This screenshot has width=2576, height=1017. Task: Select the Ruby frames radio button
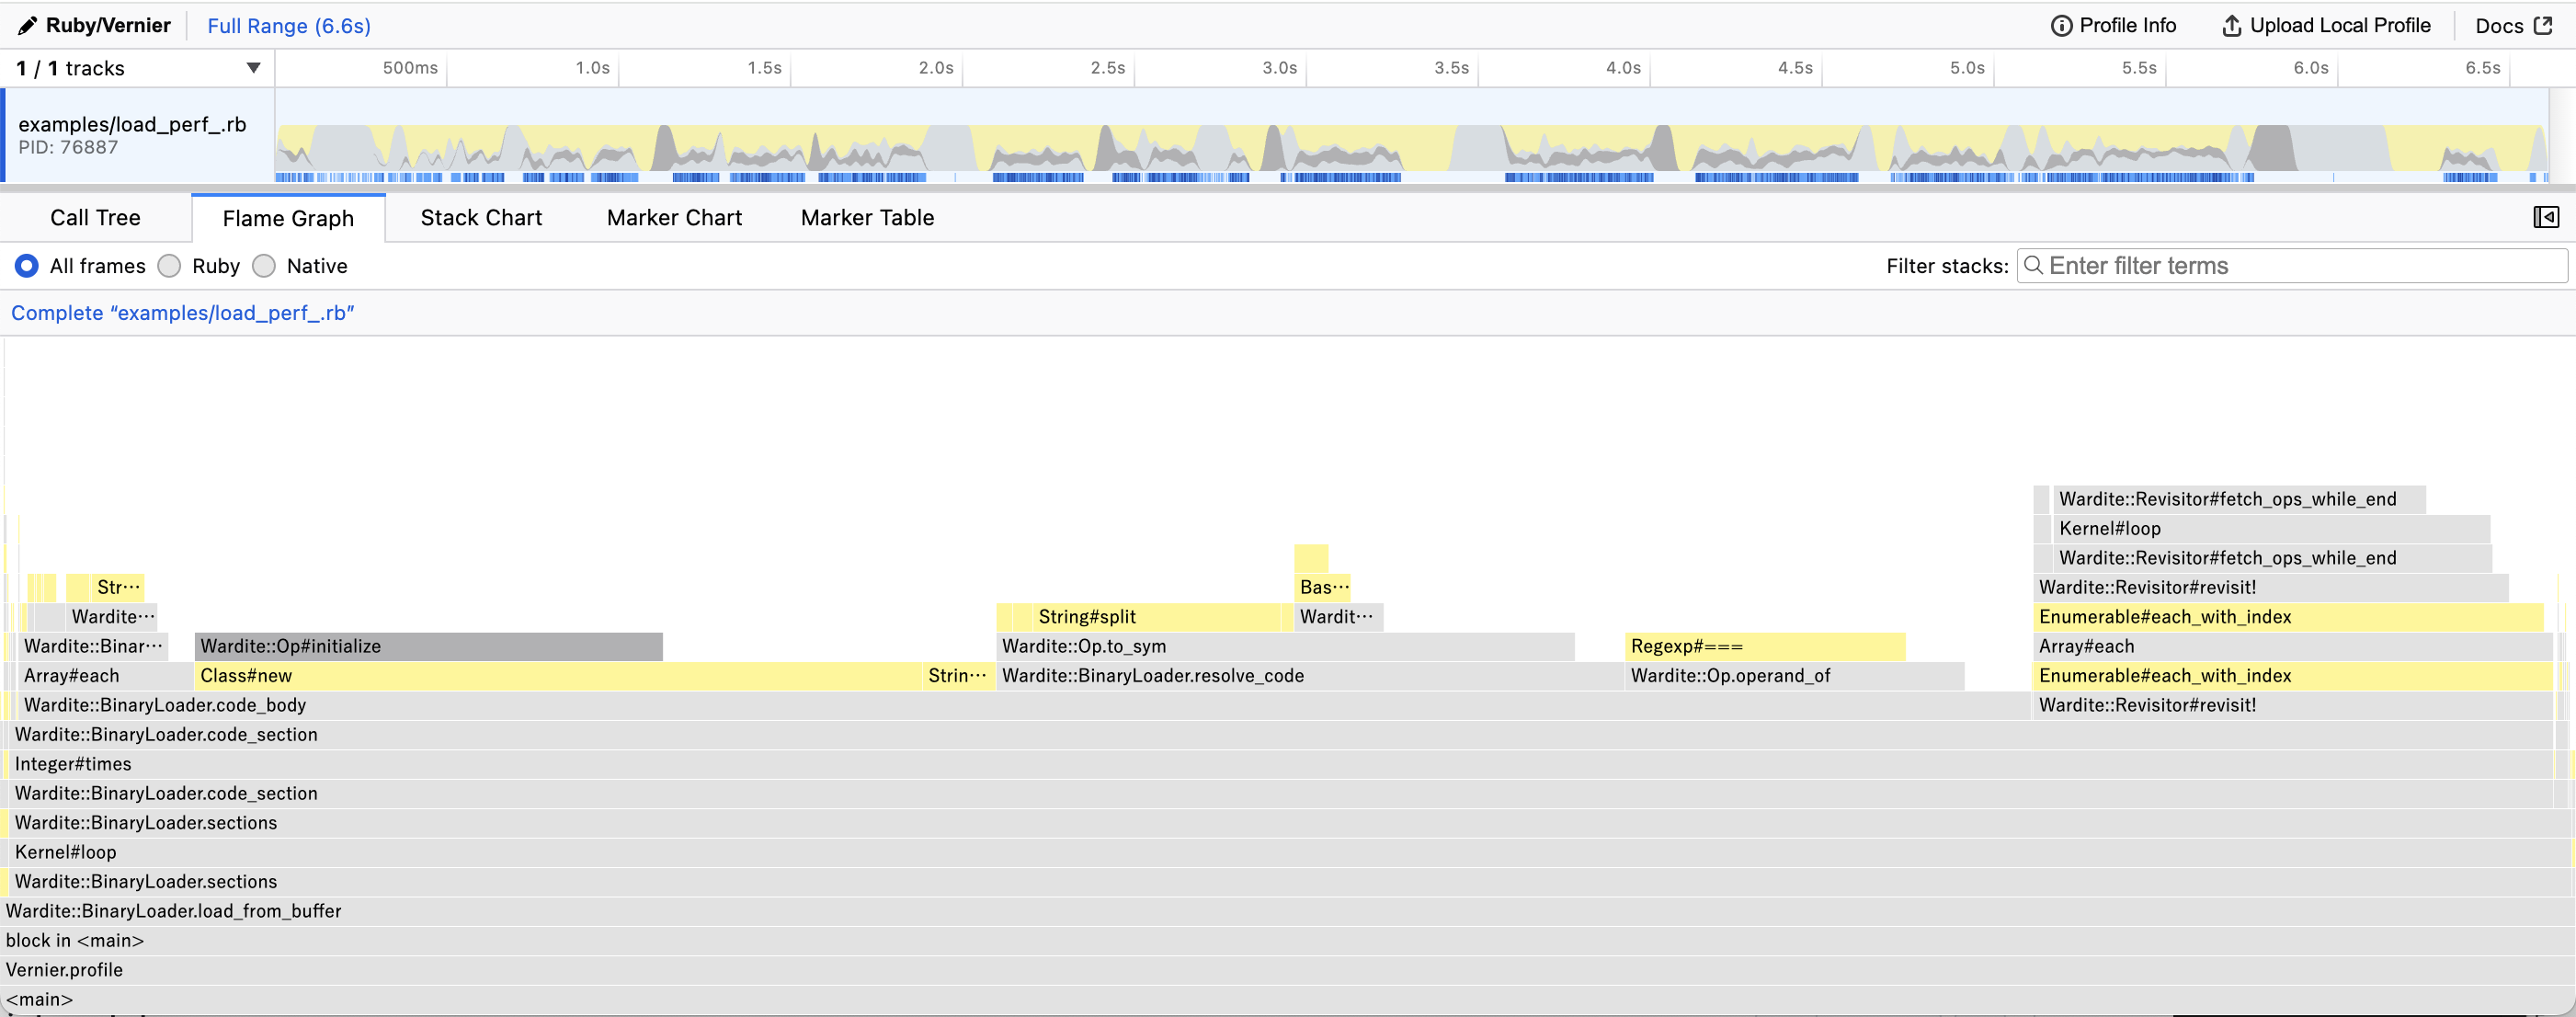click(x=170, y=266)
